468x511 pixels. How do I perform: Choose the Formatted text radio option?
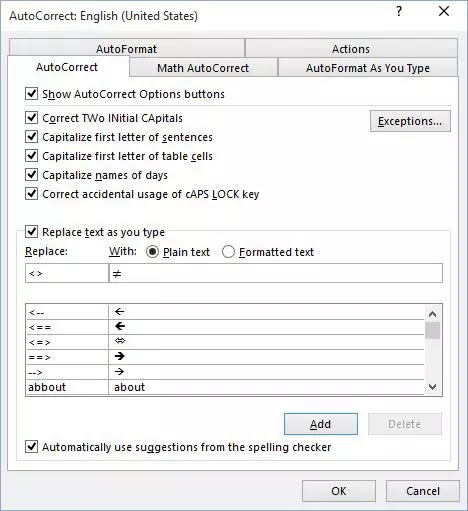point(228,252)
